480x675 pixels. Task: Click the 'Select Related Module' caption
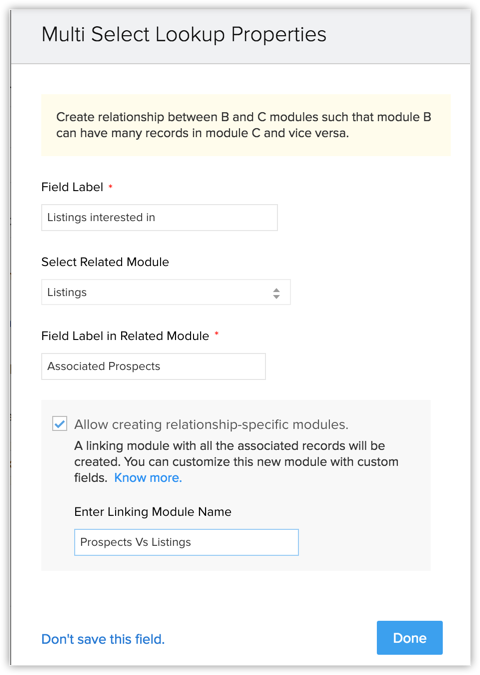click(x=105, y=262)
